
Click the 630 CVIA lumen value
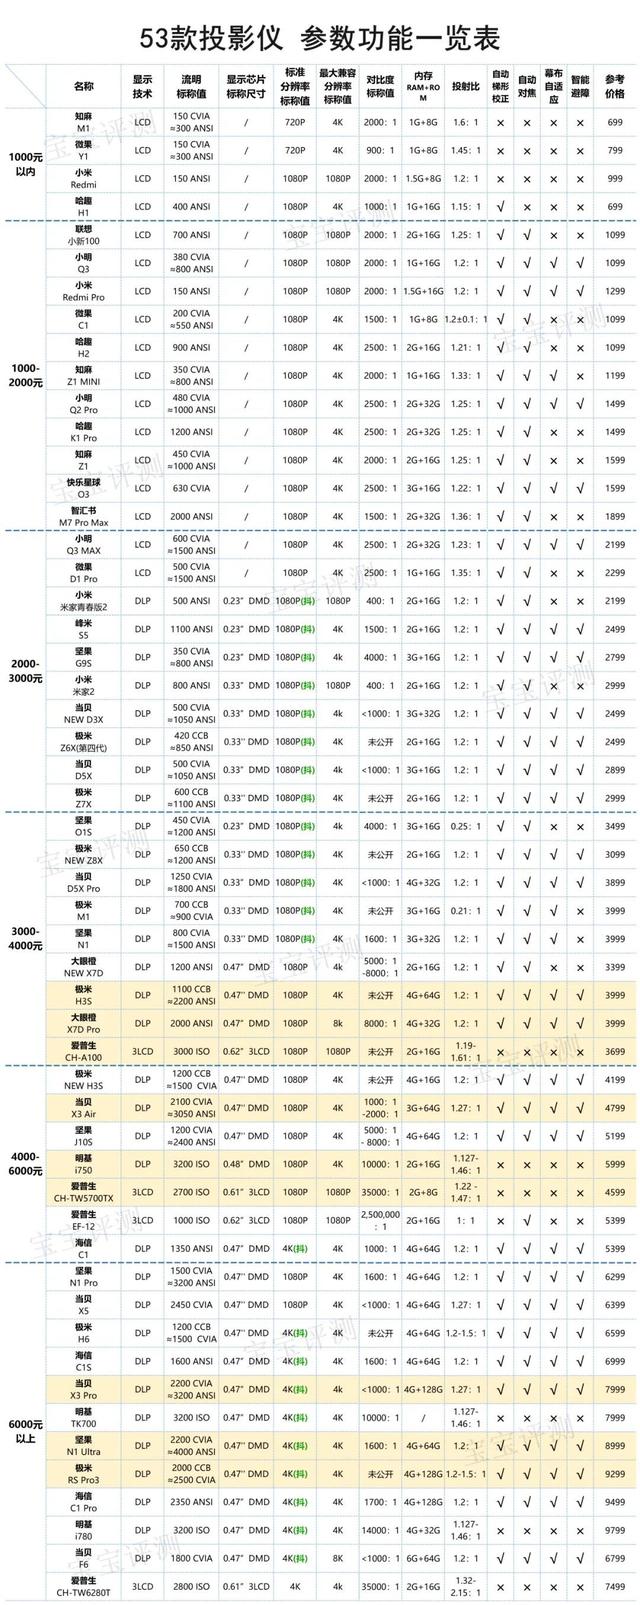point(191,488)
